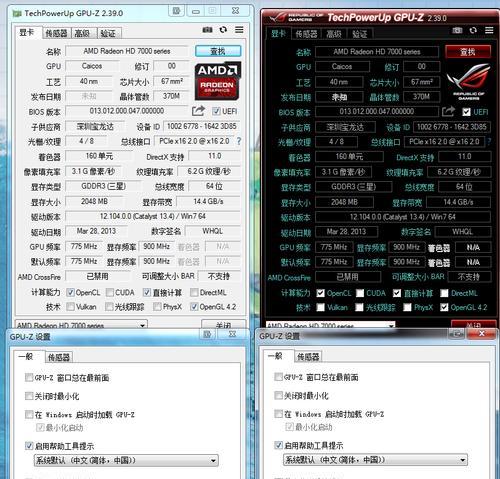500x479 pixels.
Task: Click the refresh icon in ROG GPU-Z window
Action: [473, 30]
